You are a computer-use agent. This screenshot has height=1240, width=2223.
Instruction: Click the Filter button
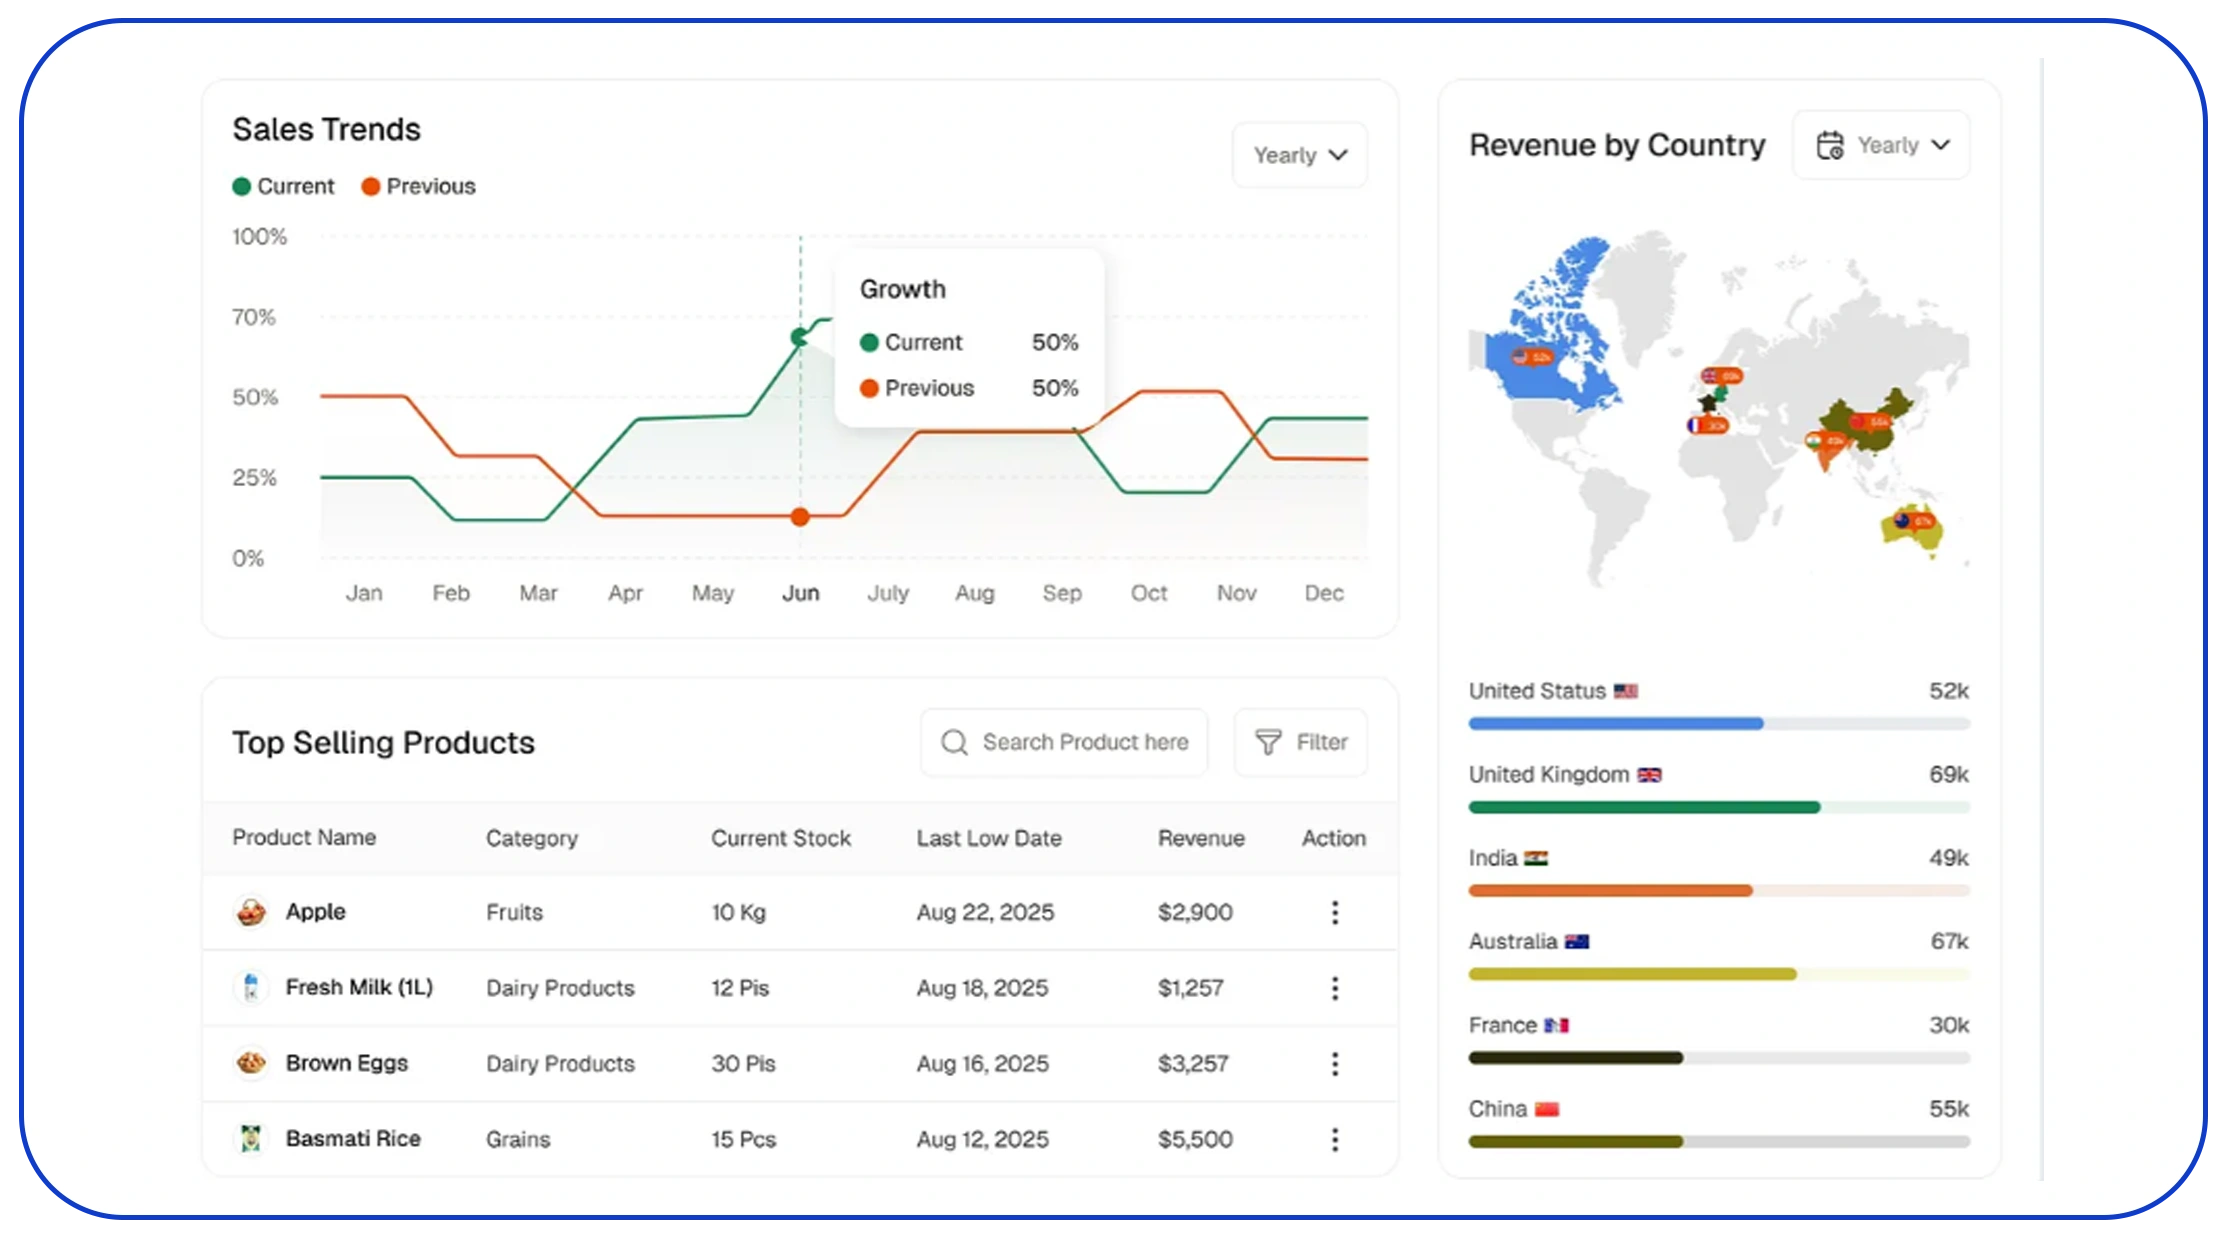coord(1300,742)
